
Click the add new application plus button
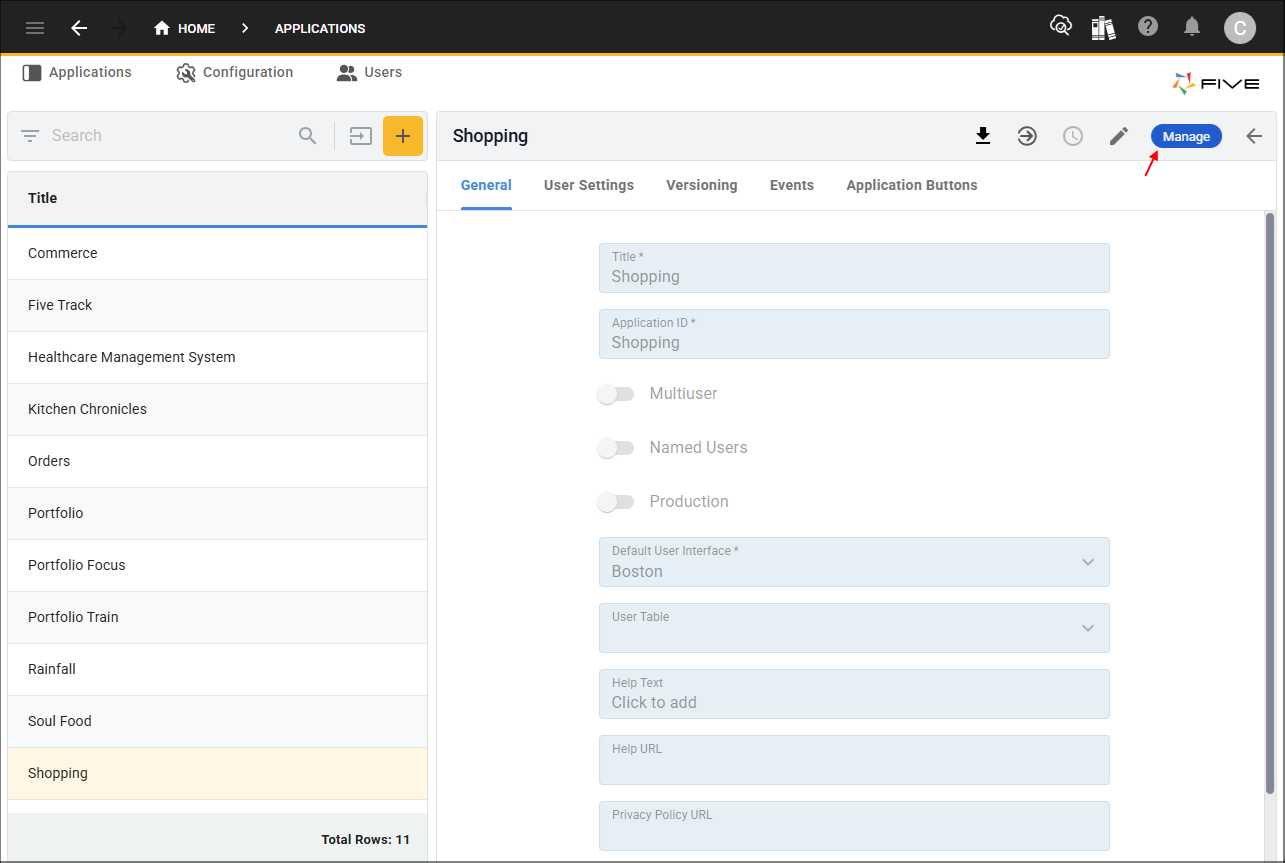(403, 136)
